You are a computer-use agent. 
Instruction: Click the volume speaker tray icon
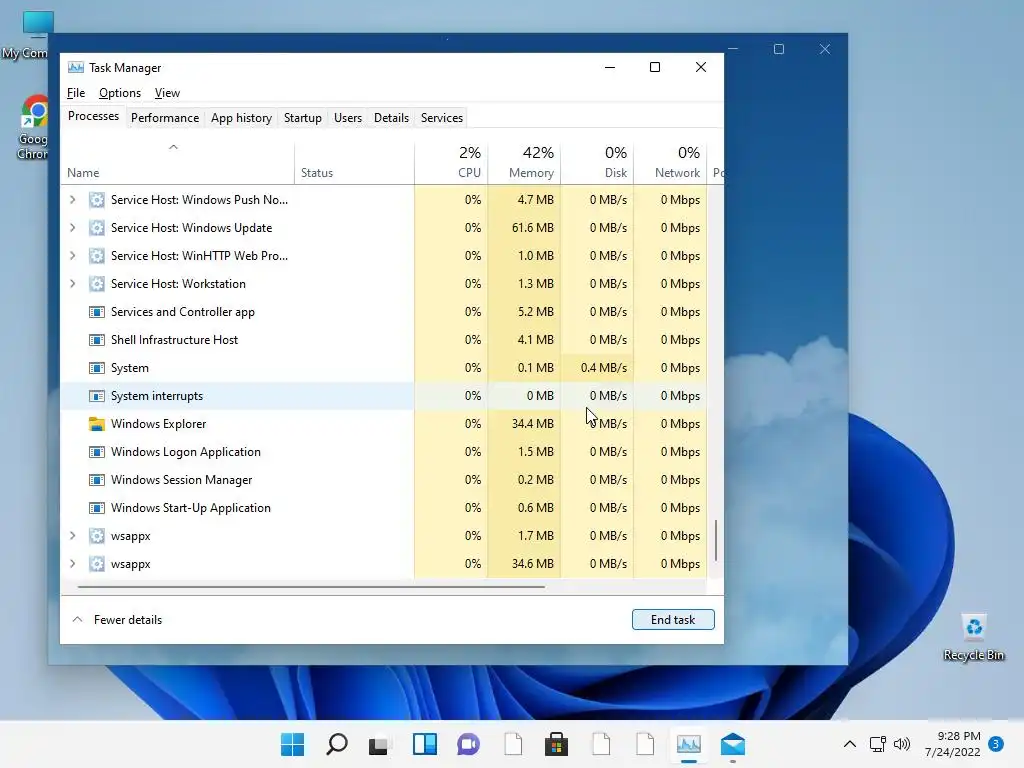[x=902, y=744]
